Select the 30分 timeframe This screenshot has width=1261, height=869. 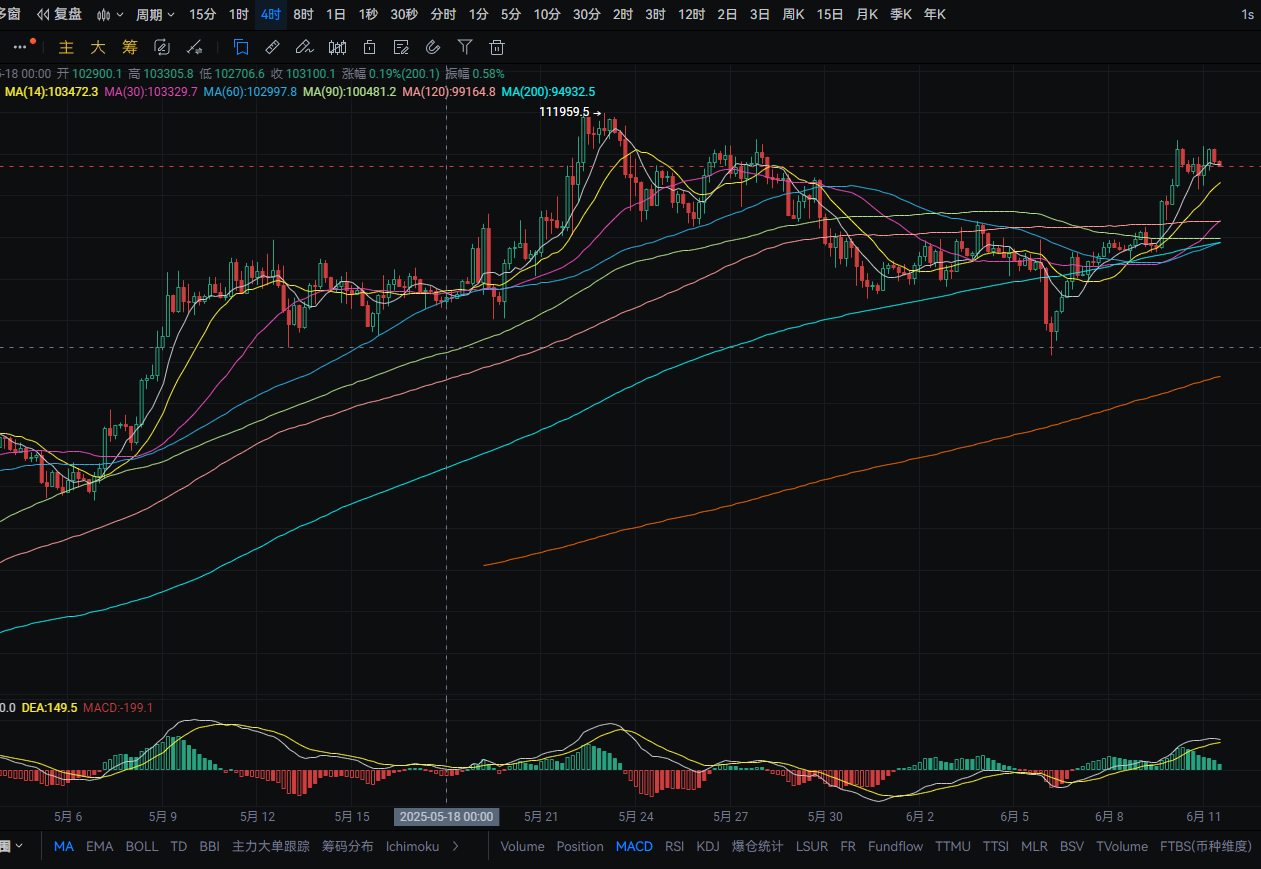click(x=587, y=14)
